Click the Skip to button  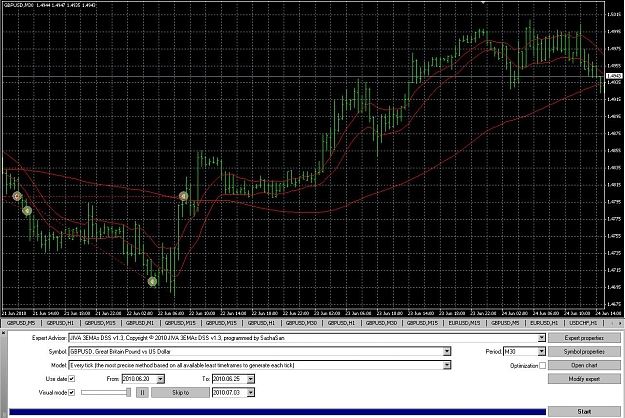pyautogui.click(x=180, y=392)
